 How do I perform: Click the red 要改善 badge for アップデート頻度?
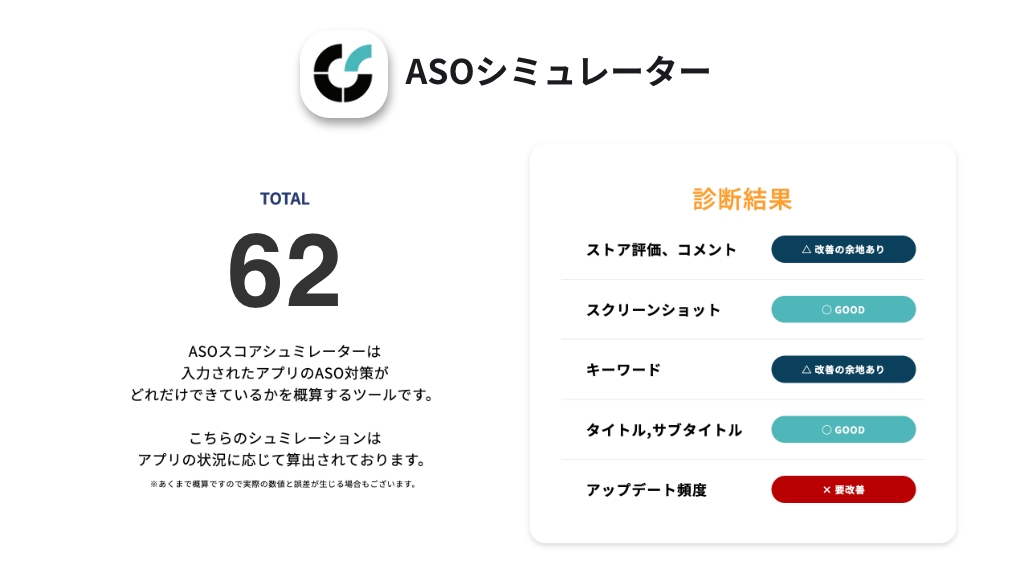point(843,490)
